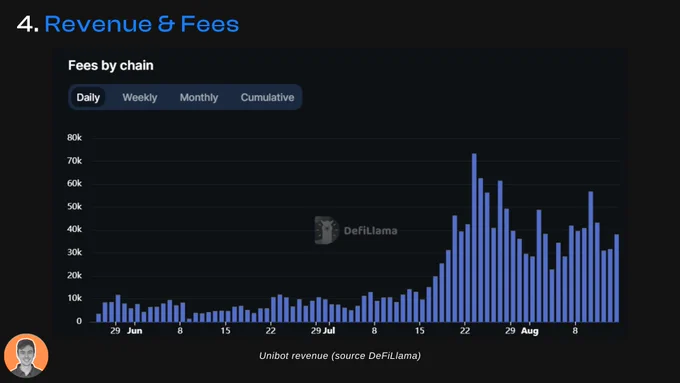Click the last bar on the right
Image resolution: width=680 pixels, height=383 pixels.
coord(617,278)
